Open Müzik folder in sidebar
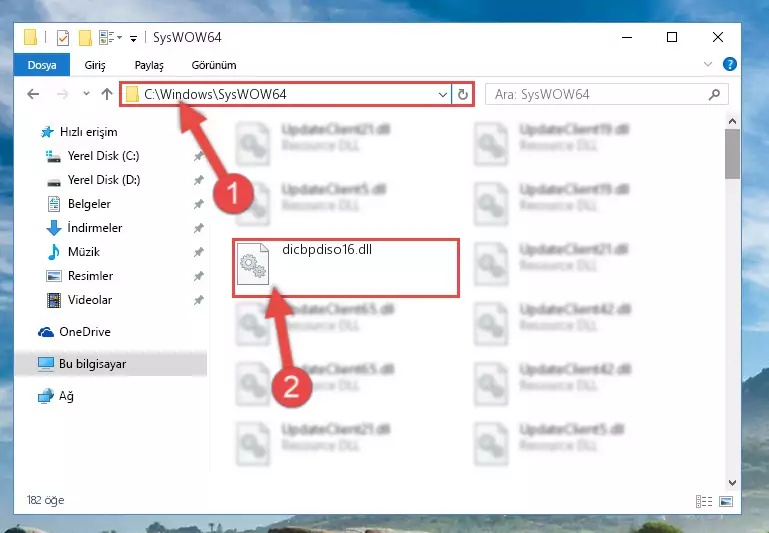The height and width of the screenshot is (533, 769). [83, 252]
